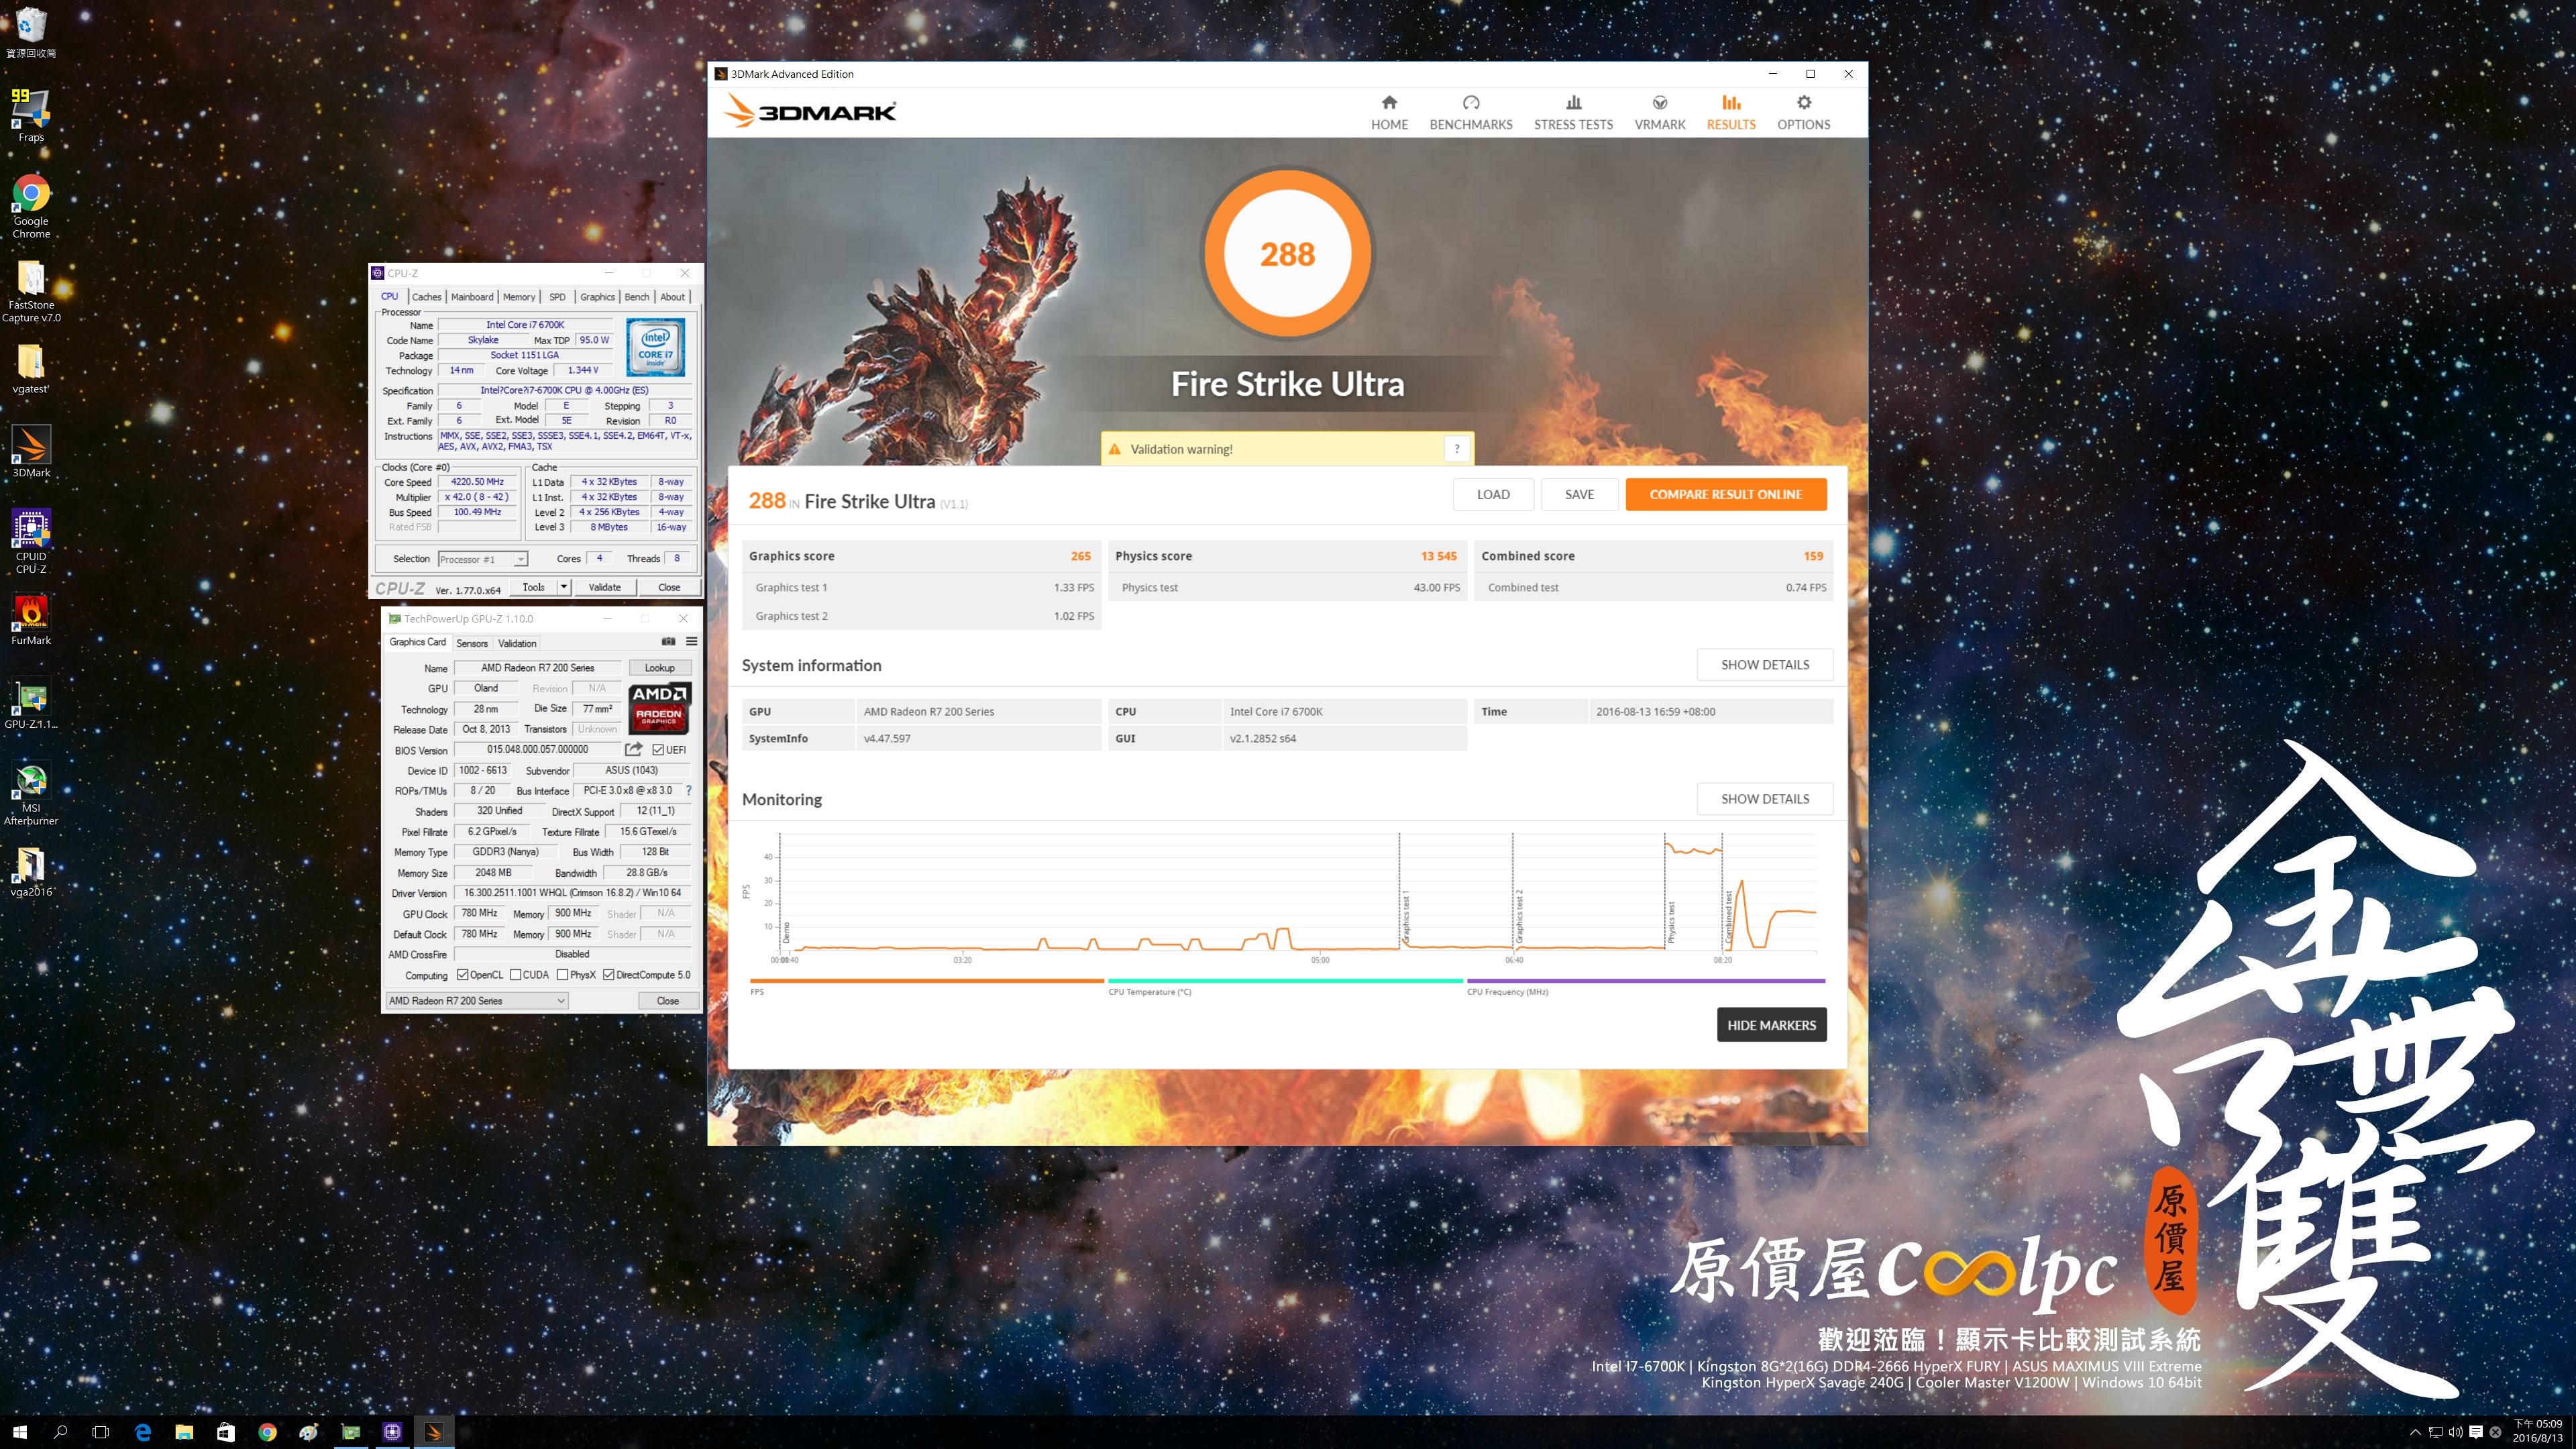Screen dimensions: 2576x1449
Task: Switch to the Graphics tab in CPU-Z
Action: pos(597,297)
